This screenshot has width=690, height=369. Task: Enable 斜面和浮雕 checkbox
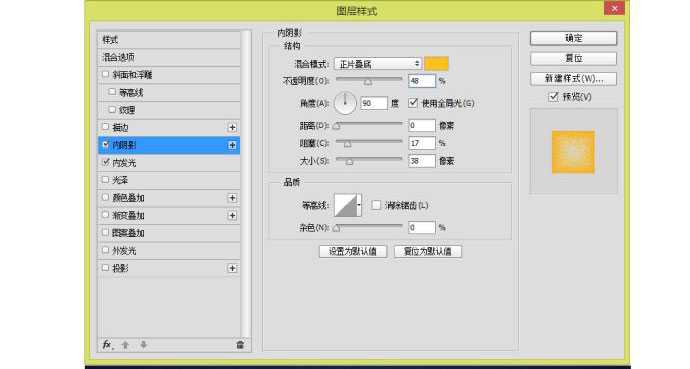click(106, 74)
